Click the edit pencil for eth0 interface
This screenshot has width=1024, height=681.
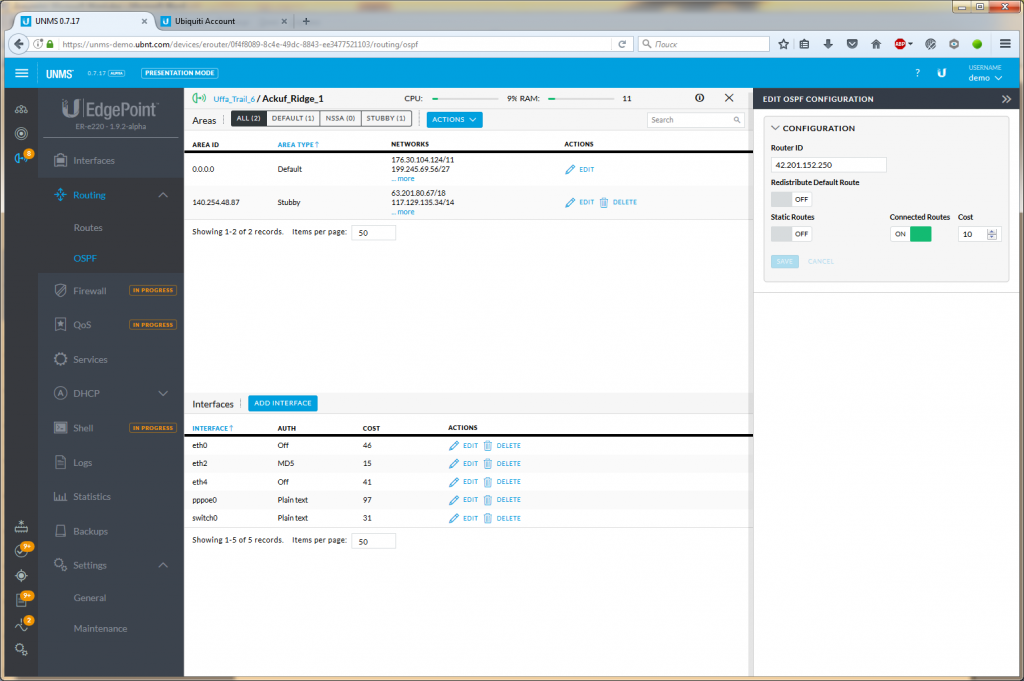(454, 445)
